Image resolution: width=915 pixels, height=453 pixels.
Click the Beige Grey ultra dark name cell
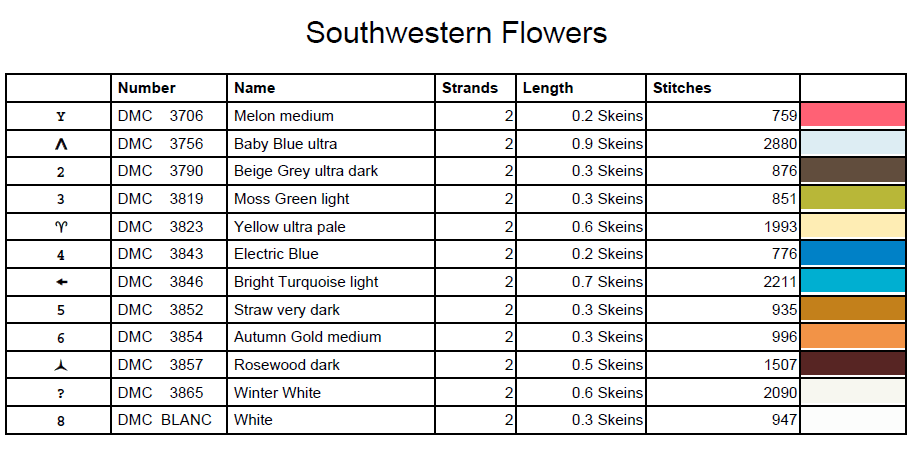pos(306,171)
